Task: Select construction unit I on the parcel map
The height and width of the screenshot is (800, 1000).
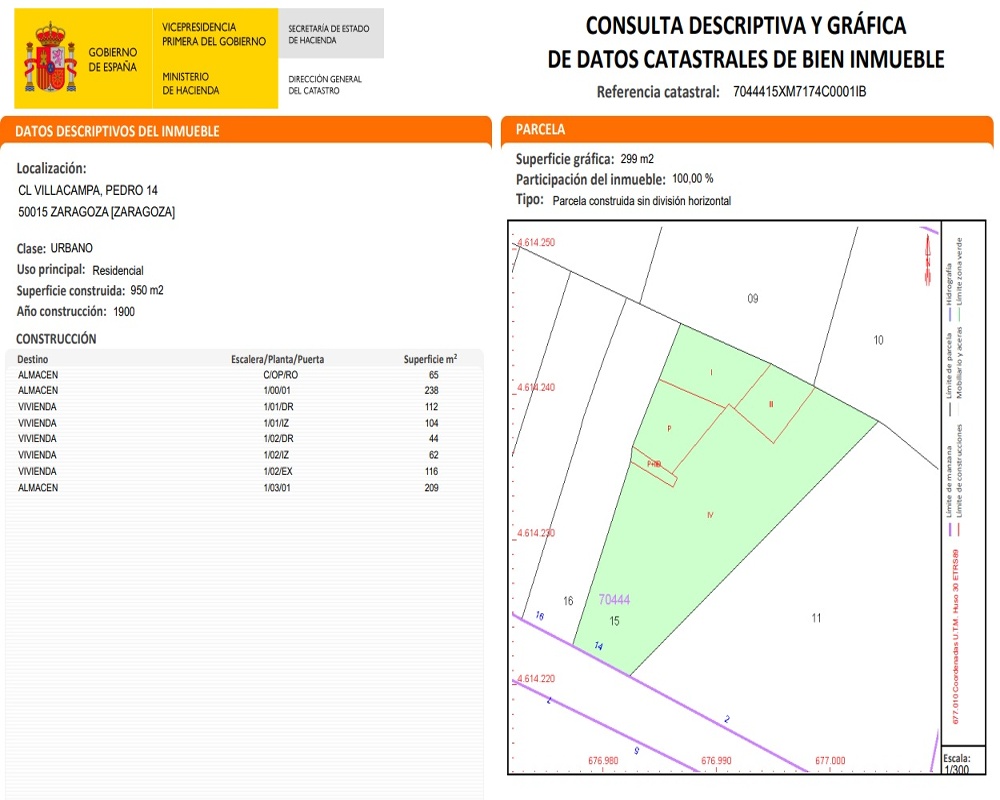Action: click(x=711, y=372)
